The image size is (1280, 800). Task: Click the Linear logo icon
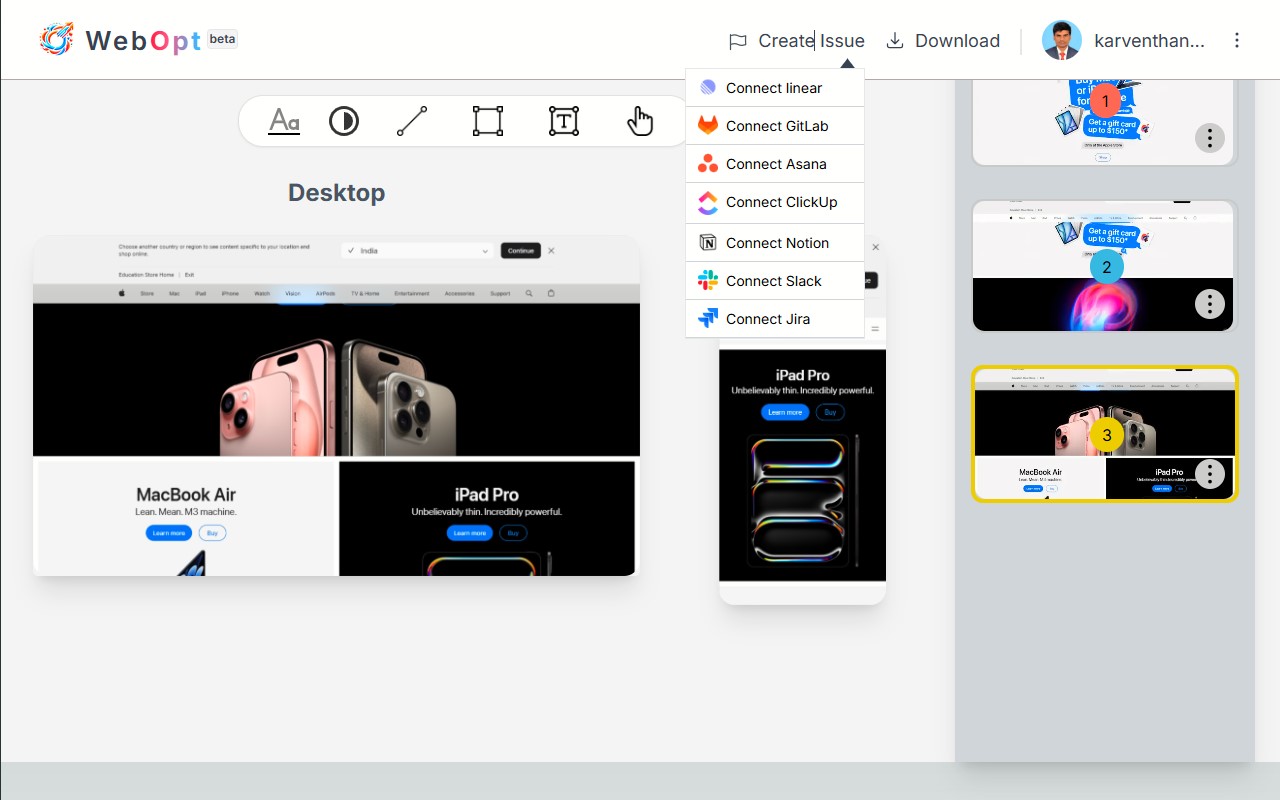pos(708,88)
